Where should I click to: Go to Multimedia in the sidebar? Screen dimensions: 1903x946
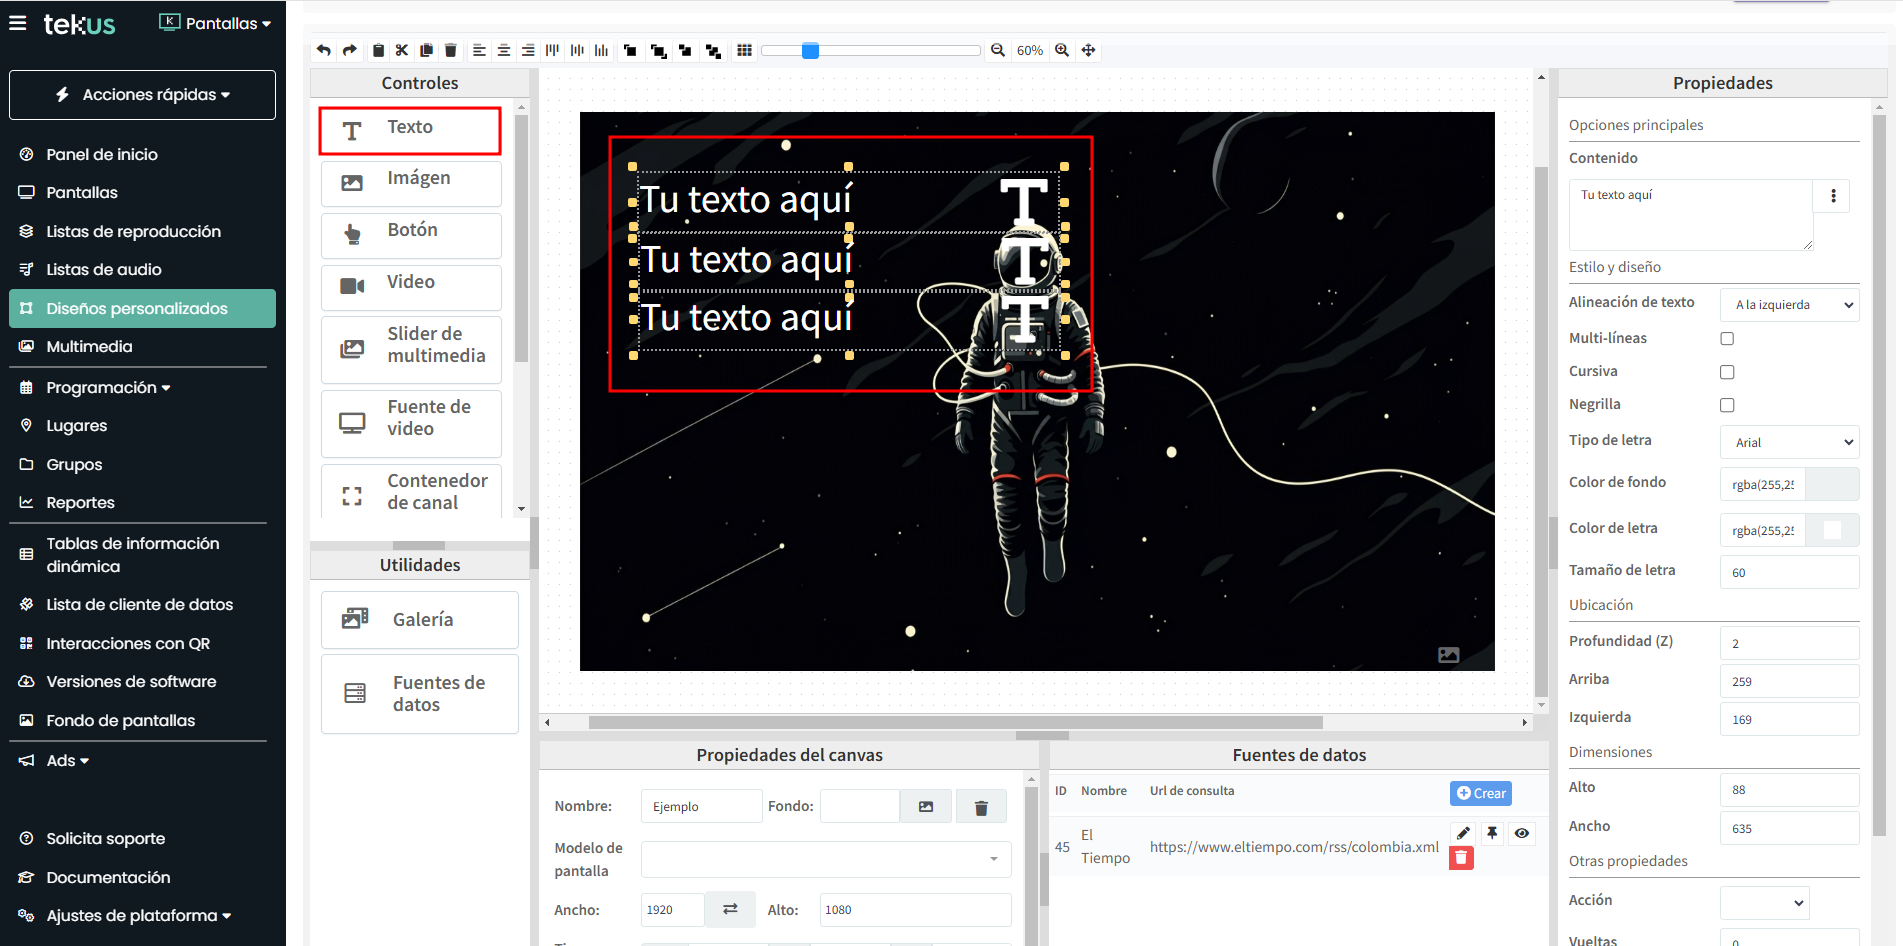pyautogui.click(x=89, y=346)
